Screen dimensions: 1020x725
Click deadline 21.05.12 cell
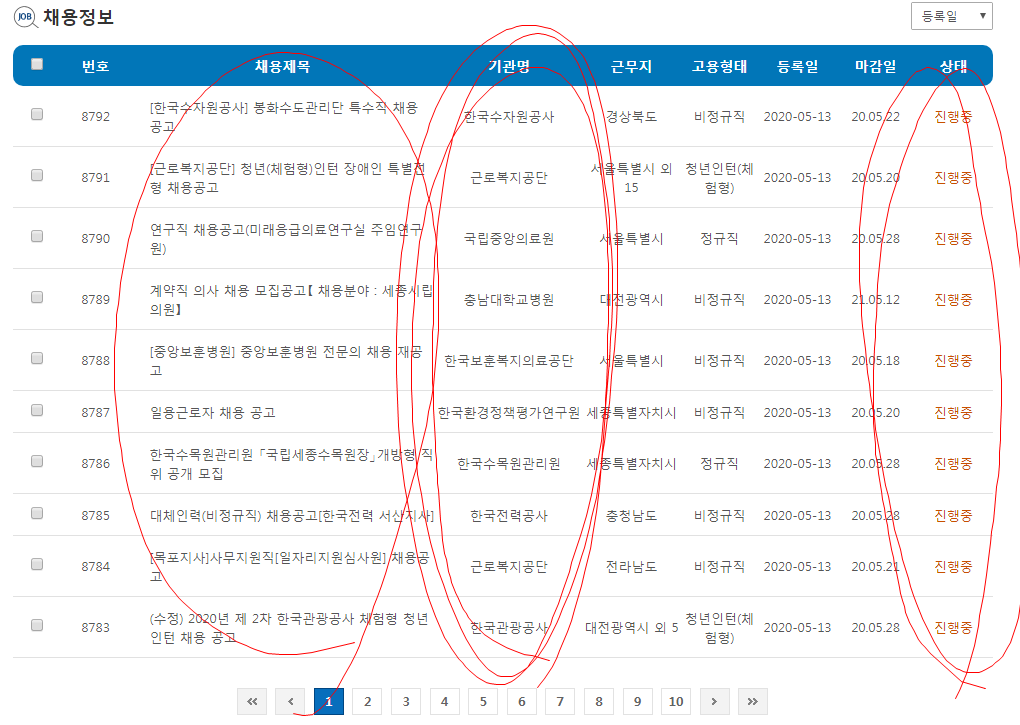pos(876,300)
